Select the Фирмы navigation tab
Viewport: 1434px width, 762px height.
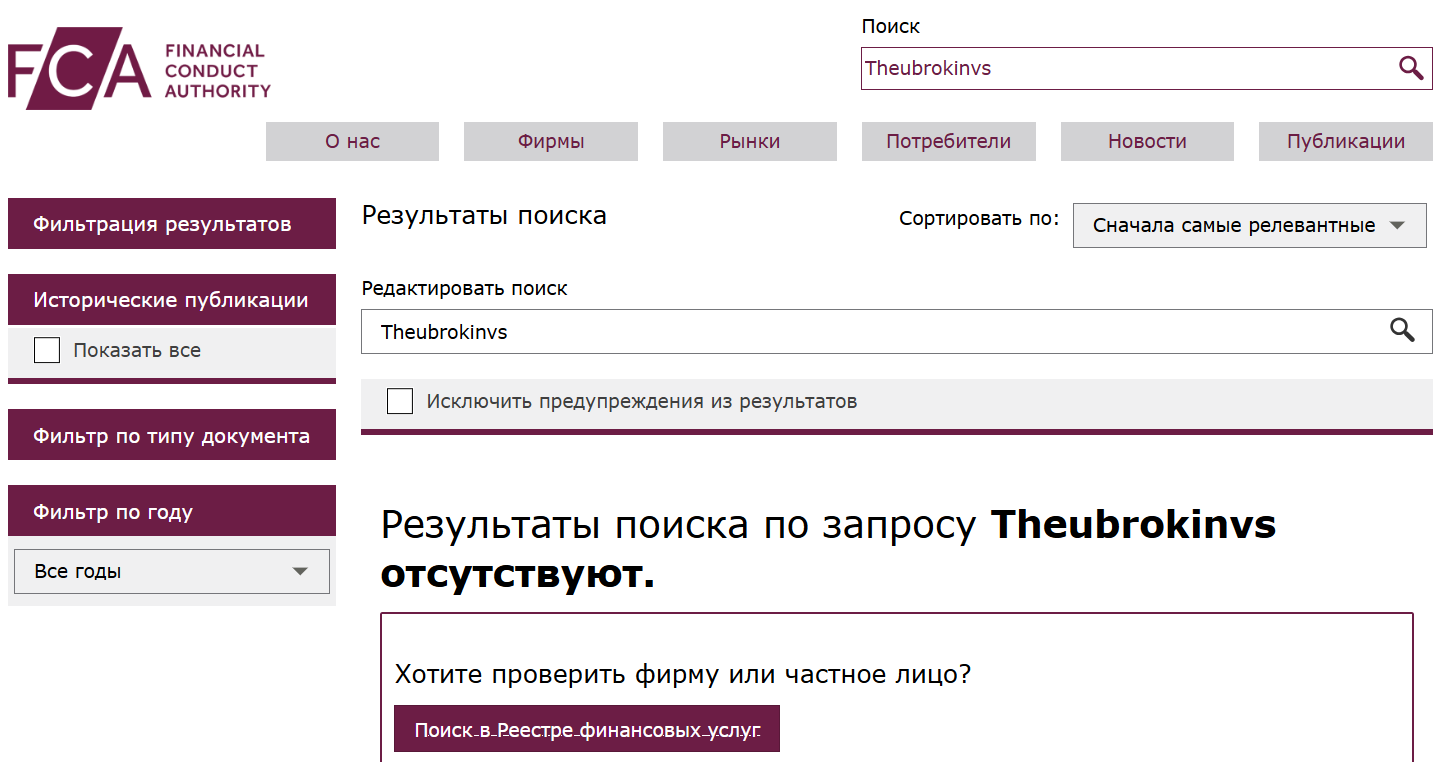[x=550, y=141]
